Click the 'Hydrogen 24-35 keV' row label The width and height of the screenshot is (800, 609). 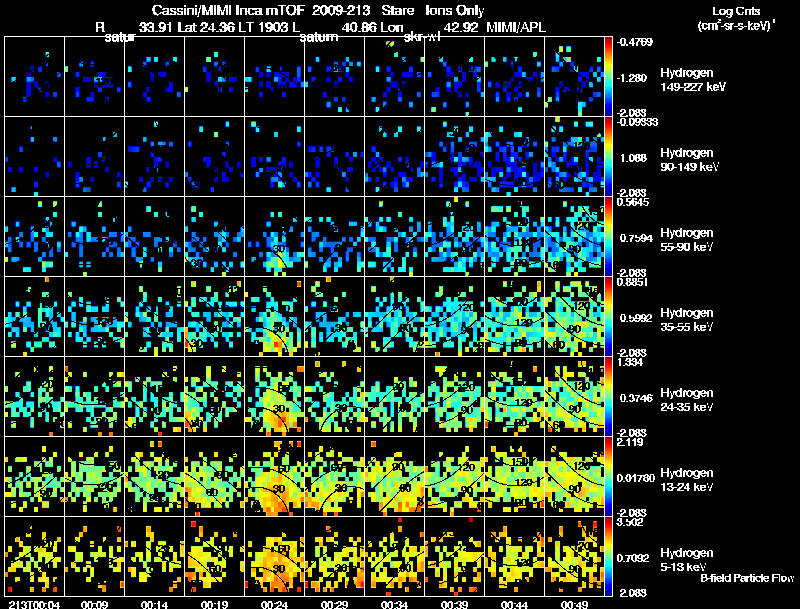(x=687, y=400)
